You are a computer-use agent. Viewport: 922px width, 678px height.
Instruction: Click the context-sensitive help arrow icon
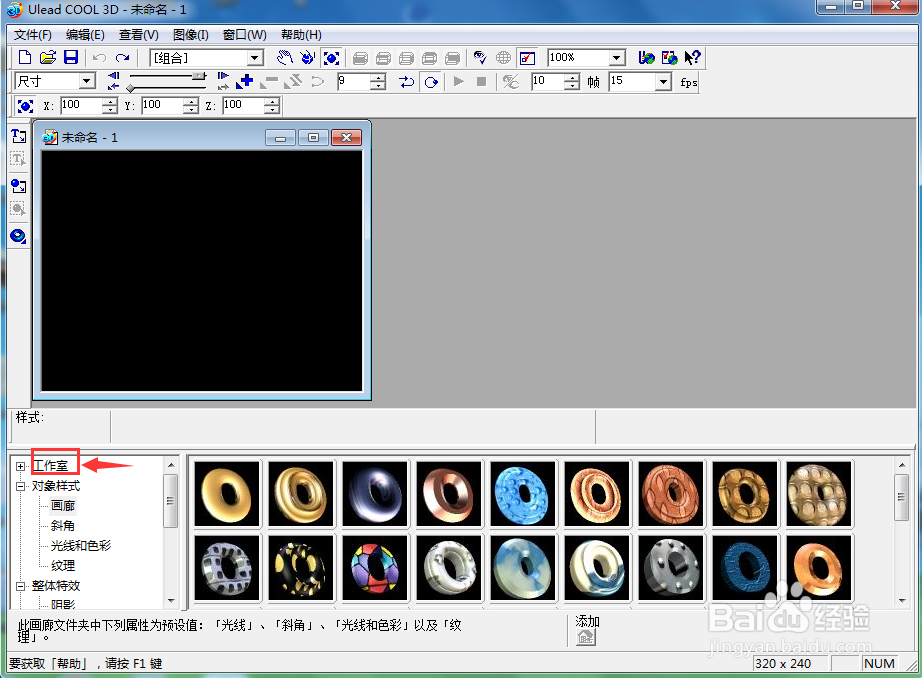click(692, 58)
